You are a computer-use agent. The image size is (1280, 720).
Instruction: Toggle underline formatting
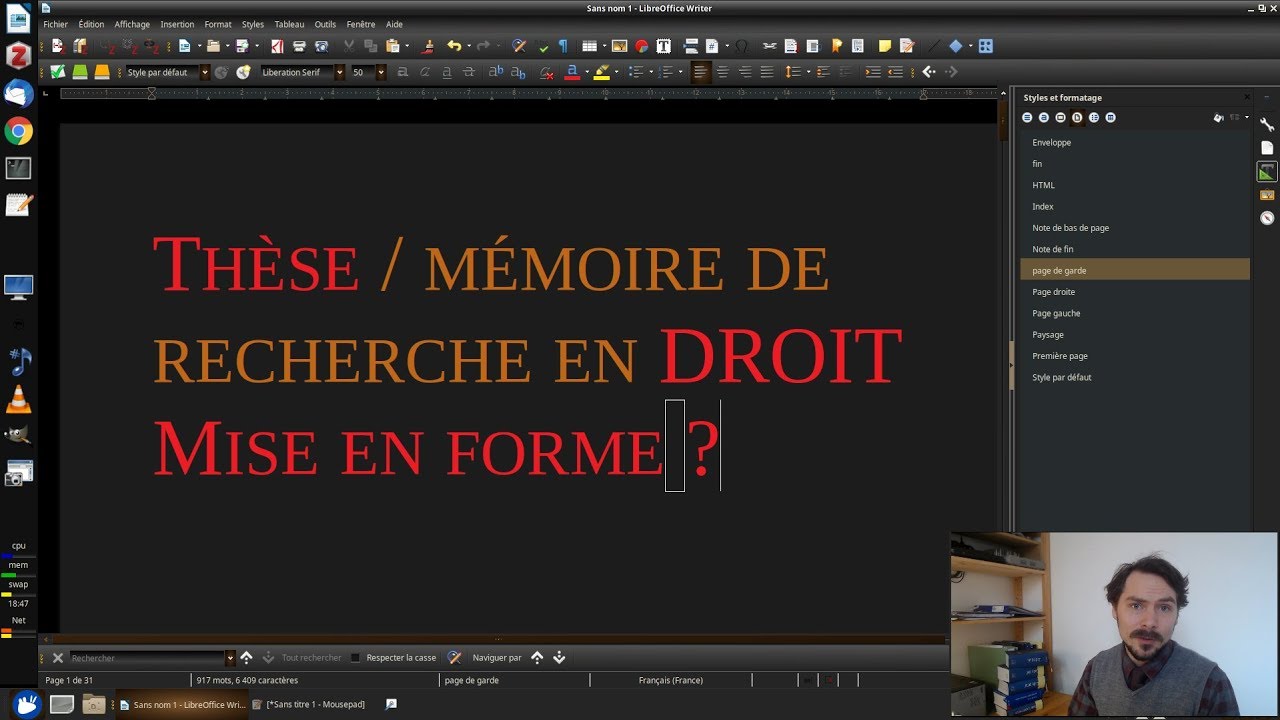click(447, 72)
